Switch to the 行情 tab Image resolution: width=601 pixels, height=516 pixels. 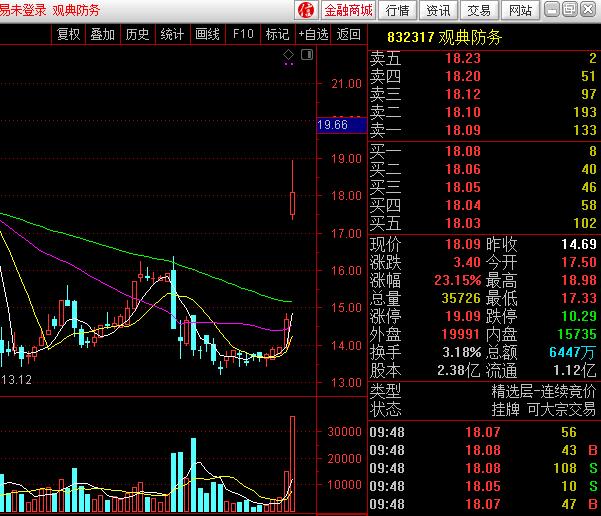(397, 11)
